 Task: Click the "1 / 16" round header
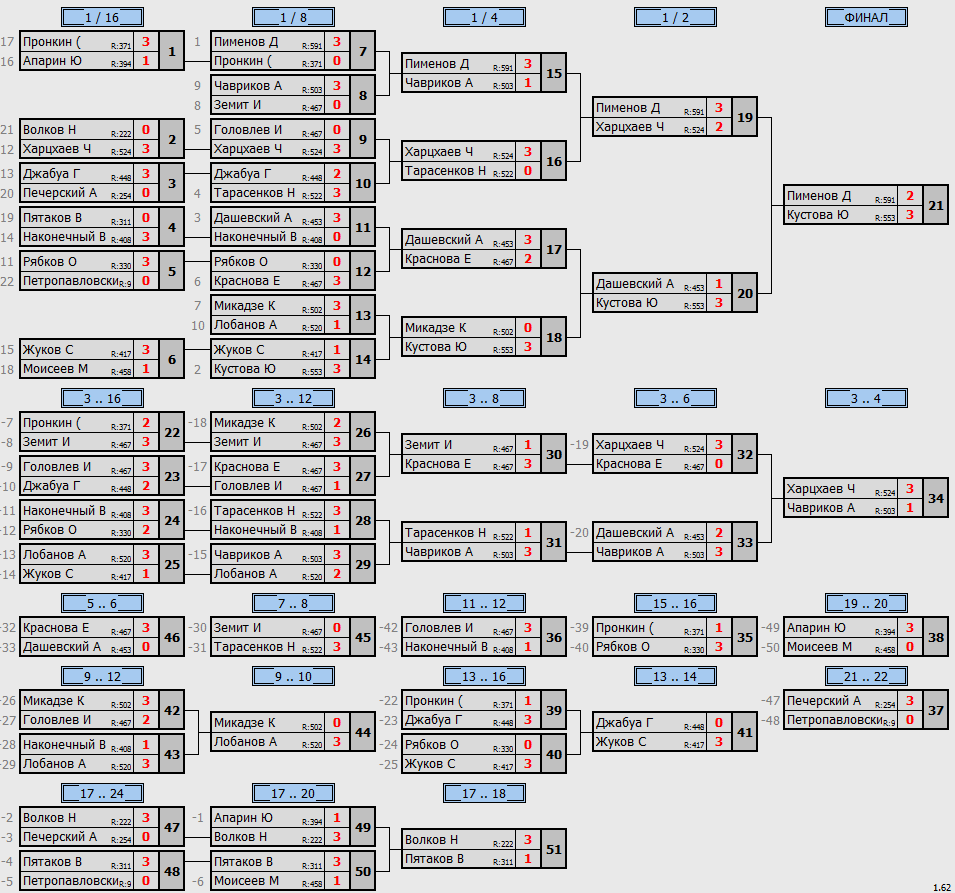[x=102, y=17]
